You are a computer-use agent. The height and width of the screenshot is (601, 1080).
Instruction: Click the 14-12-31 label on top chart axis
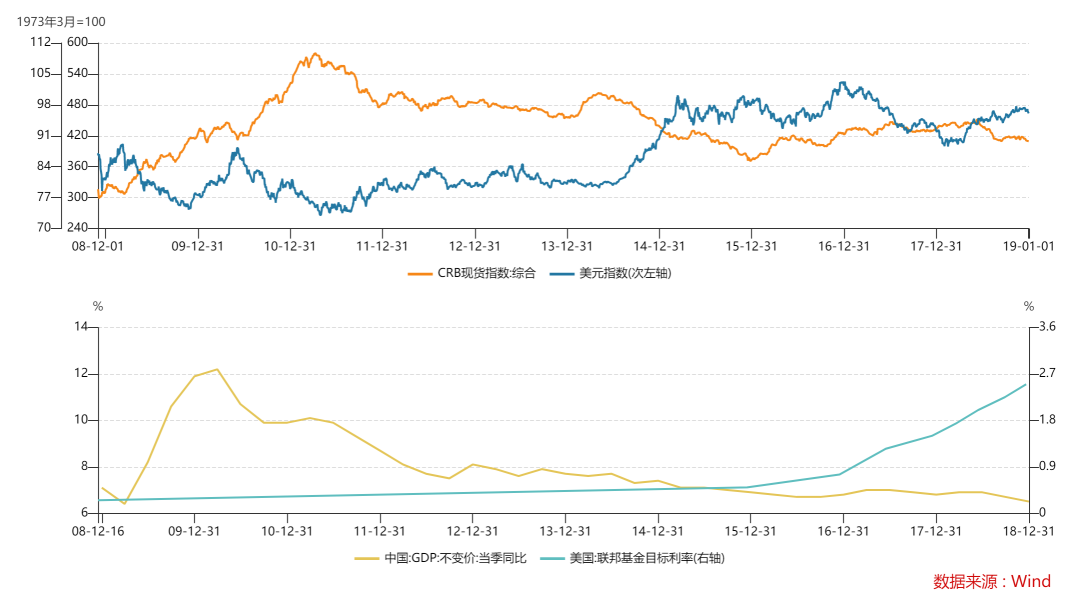(659, 245)
